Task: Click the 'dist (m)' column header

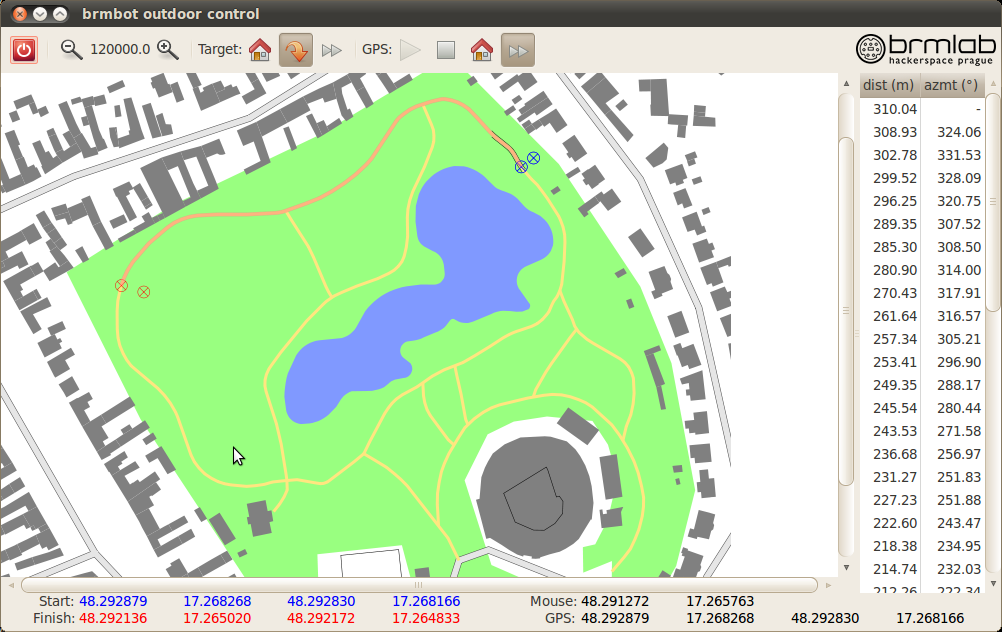Action: pos(889,86)
